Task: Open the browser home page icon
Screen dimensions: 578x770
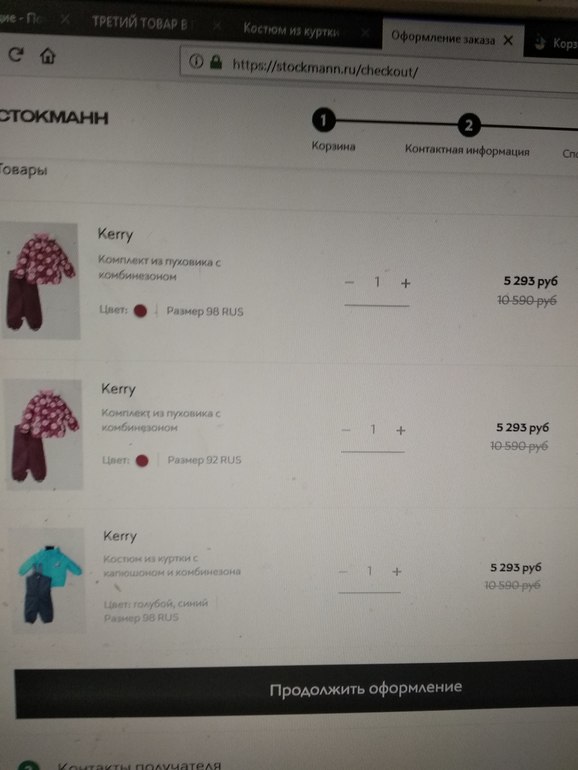Action: pos(48,55)
